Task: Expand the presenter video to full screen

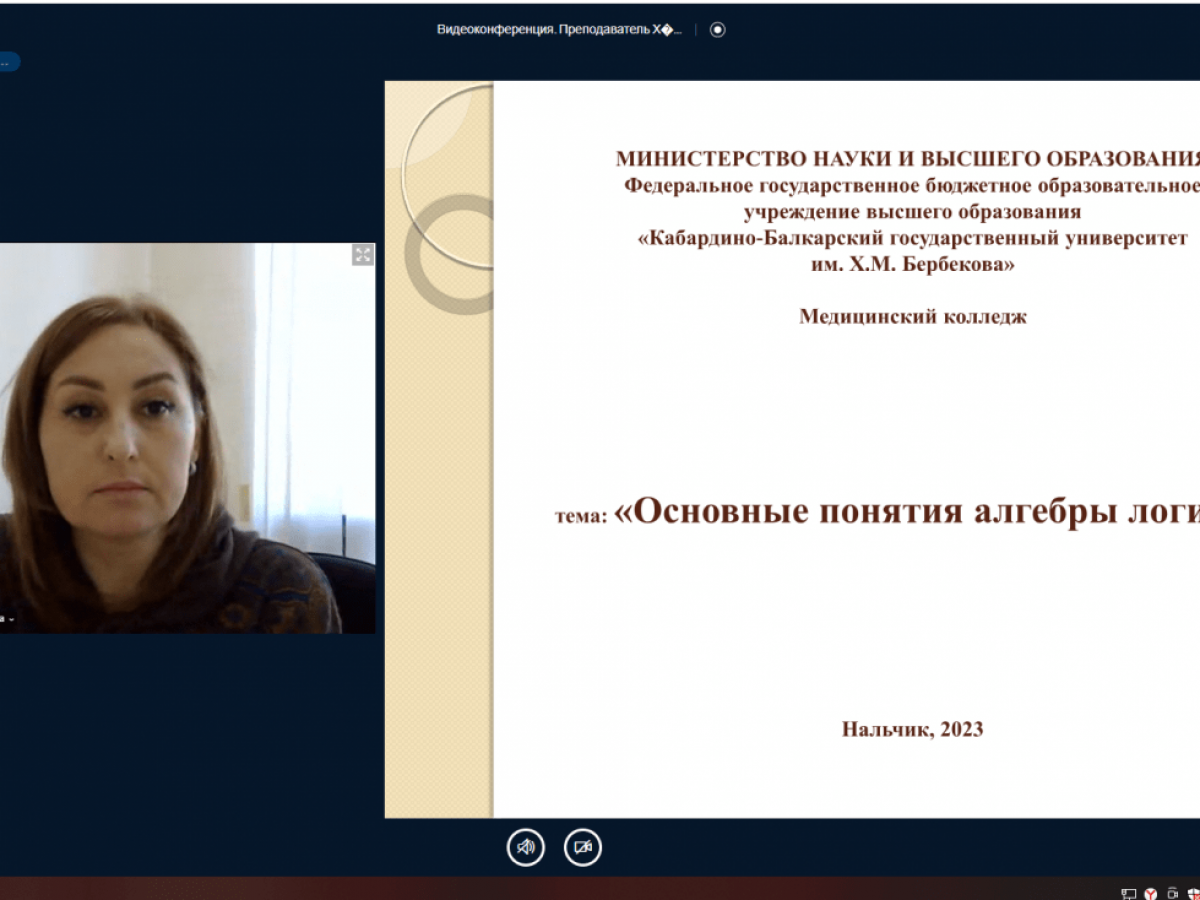Action: click(x=363, y=255)
